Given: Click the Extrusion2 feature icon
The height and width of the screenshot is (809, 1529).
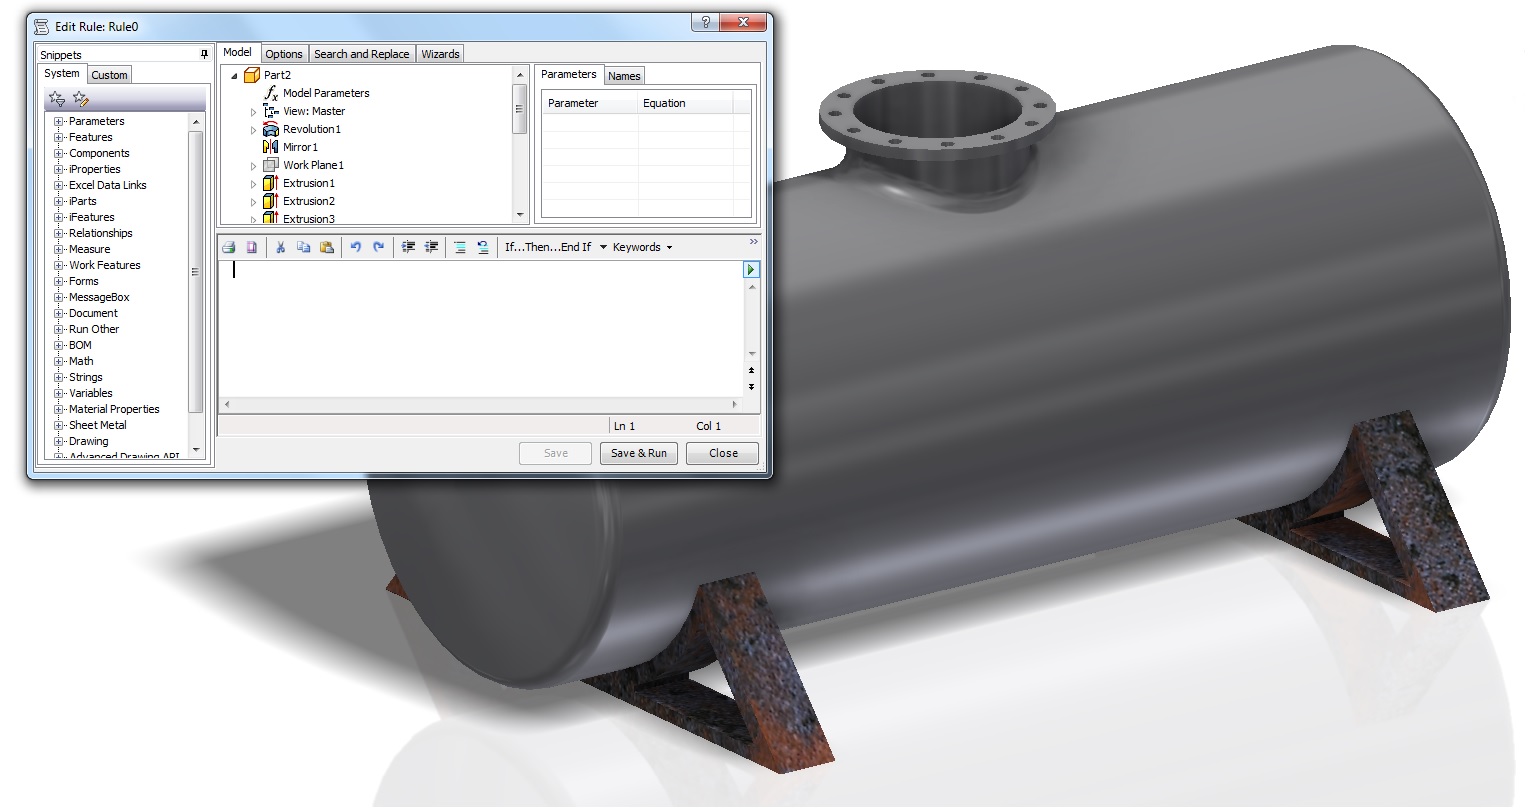Looking at the screenshot, I should pos(270,201).
